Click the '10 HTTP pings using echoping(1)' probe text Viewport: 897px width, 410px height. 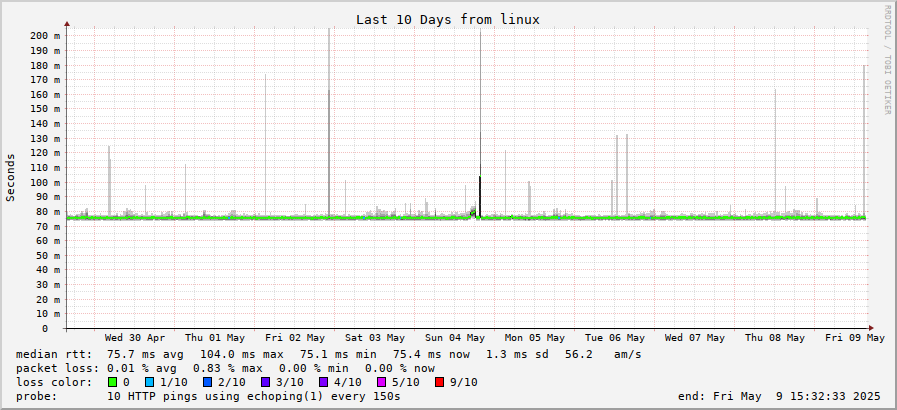click(x=215, y=396)
